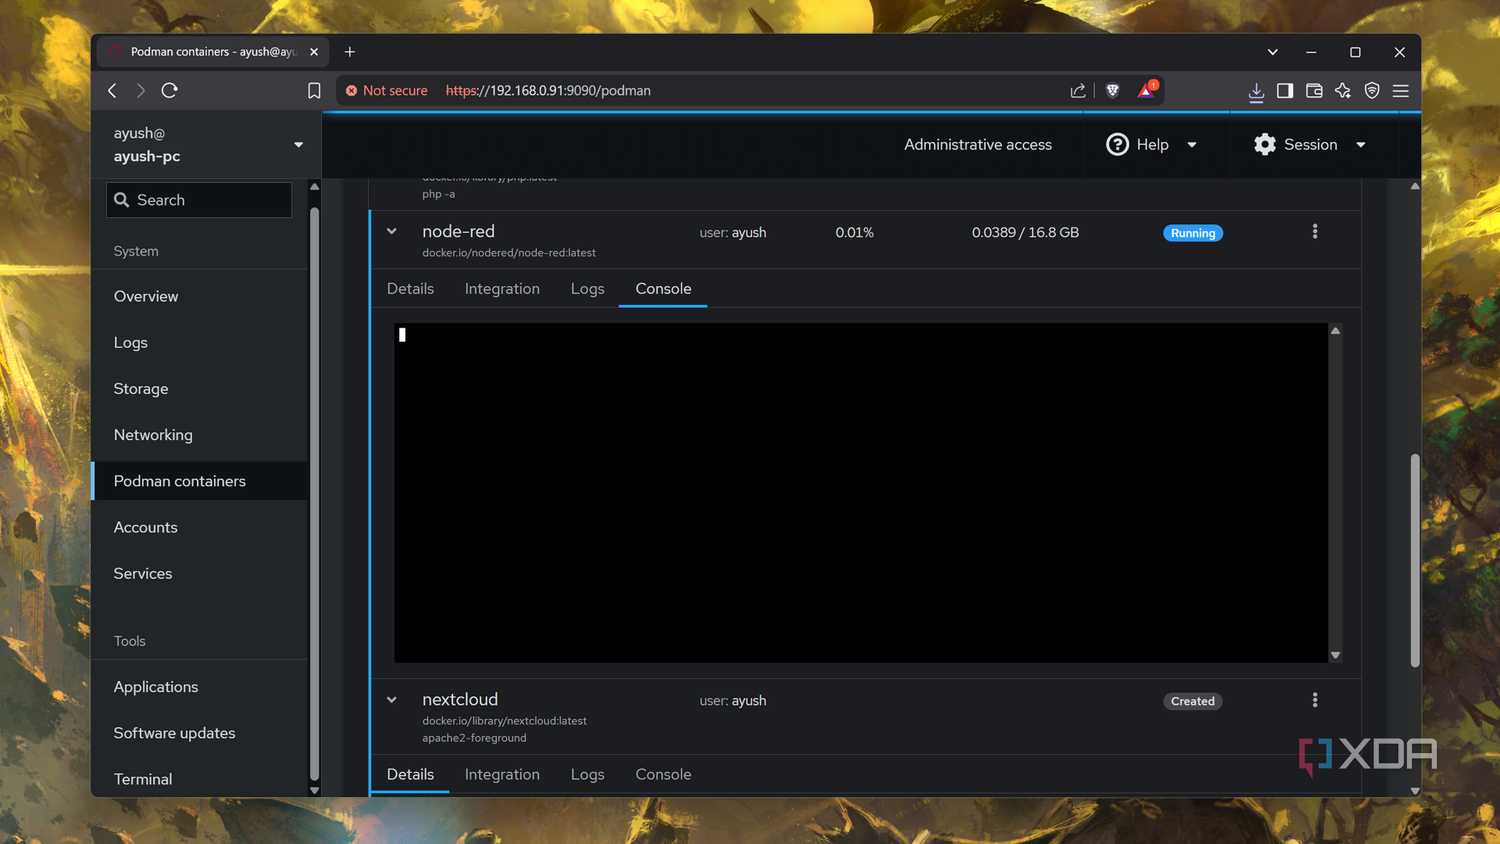Viewport: 1500px width, 844px height.
Task: Open nextcloud container actions kebab menu
Action: click(1315, 700)
